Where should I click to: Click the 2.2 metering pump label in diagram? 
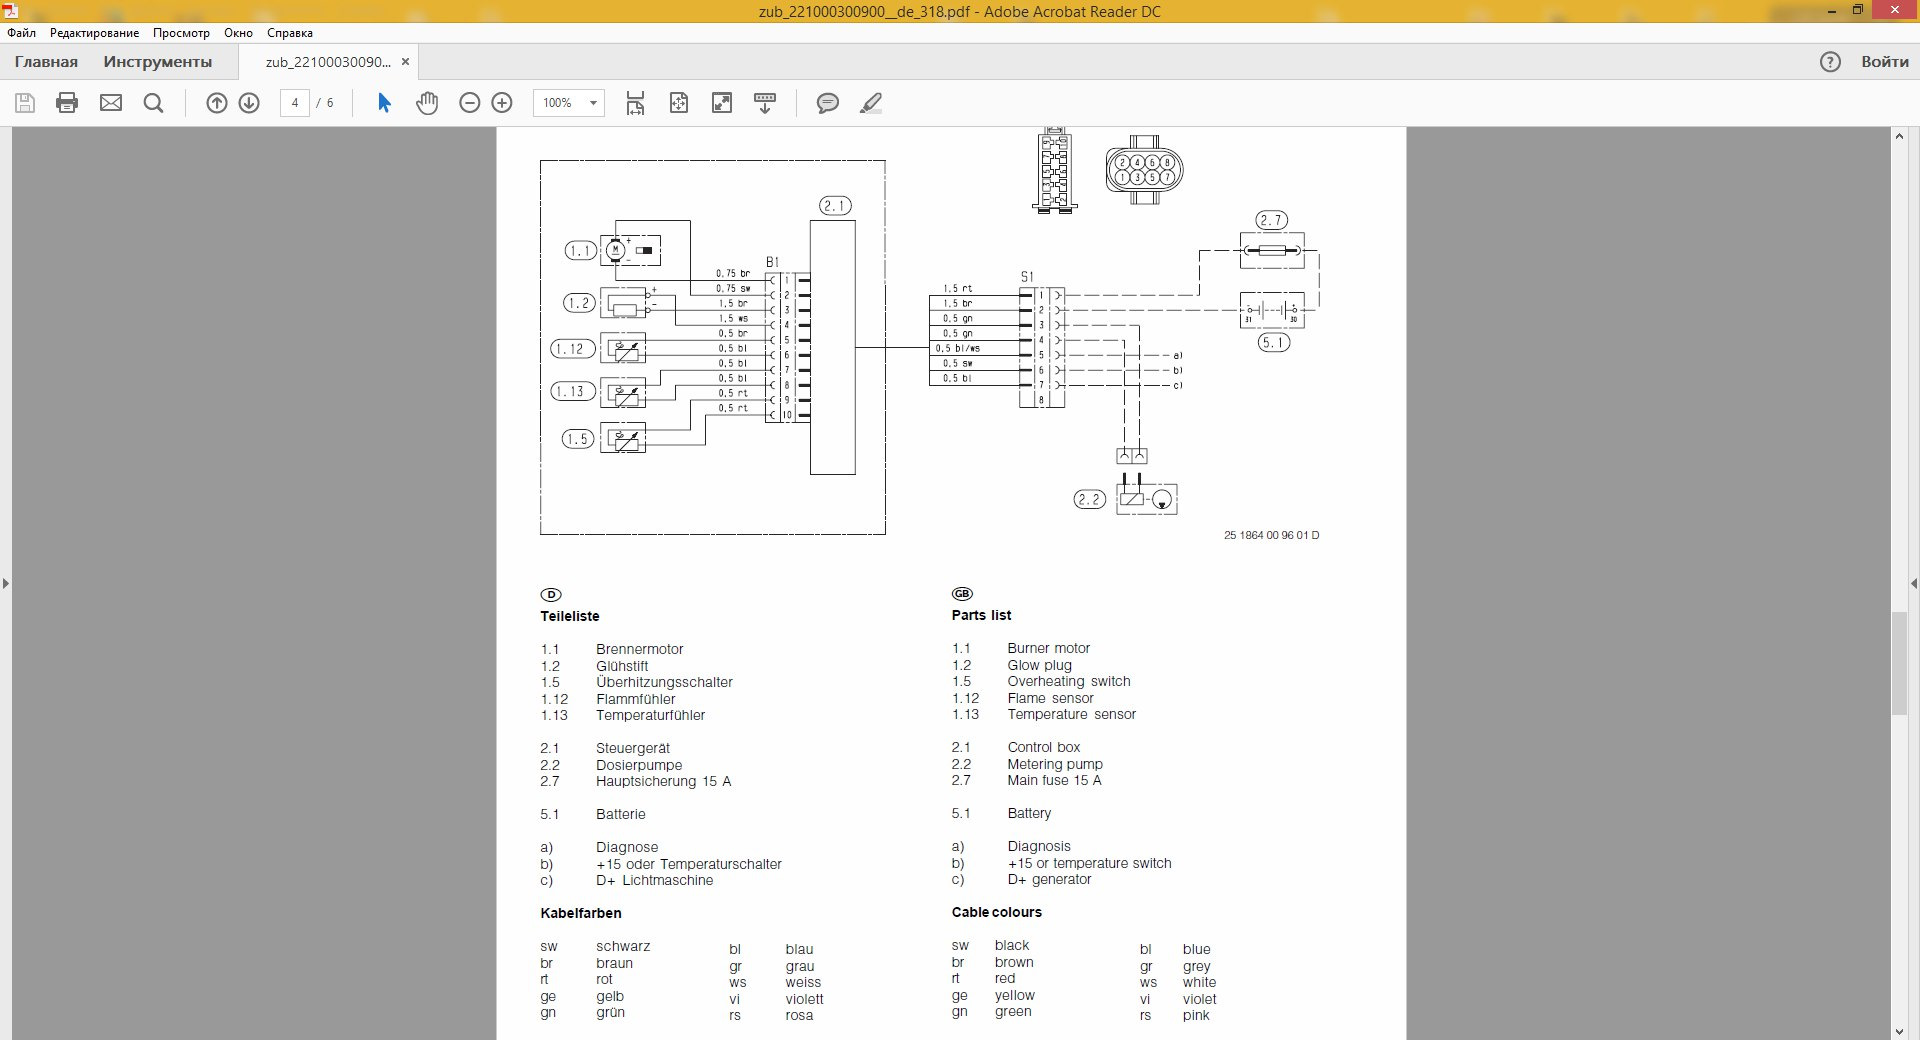[x=1089, y=499]
